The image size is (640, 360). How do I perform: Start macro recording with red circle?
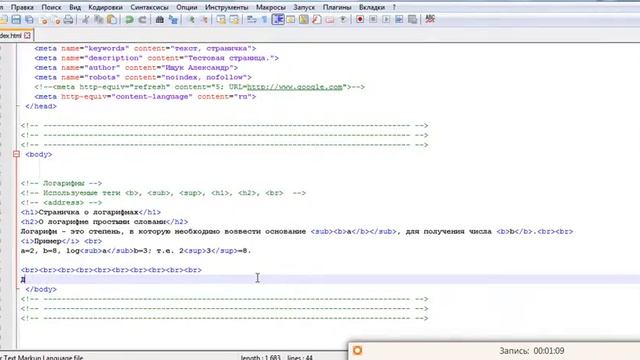pyautogui.click(x=360, y=19)
